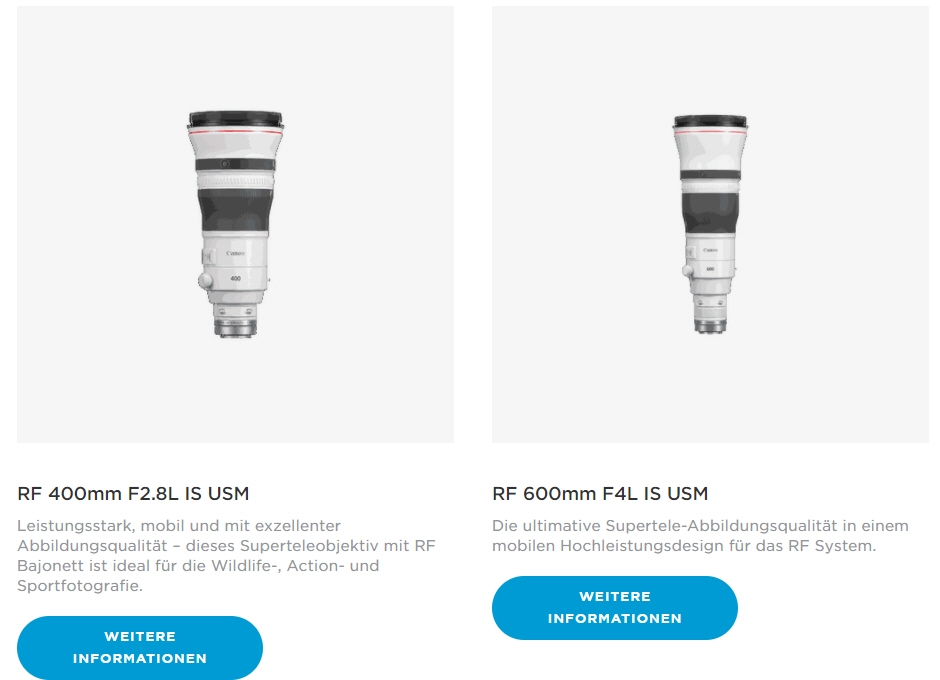Open the RF 400mm lens product image
Viewport: 940px width, 680px height.
[x=235, y=224]
